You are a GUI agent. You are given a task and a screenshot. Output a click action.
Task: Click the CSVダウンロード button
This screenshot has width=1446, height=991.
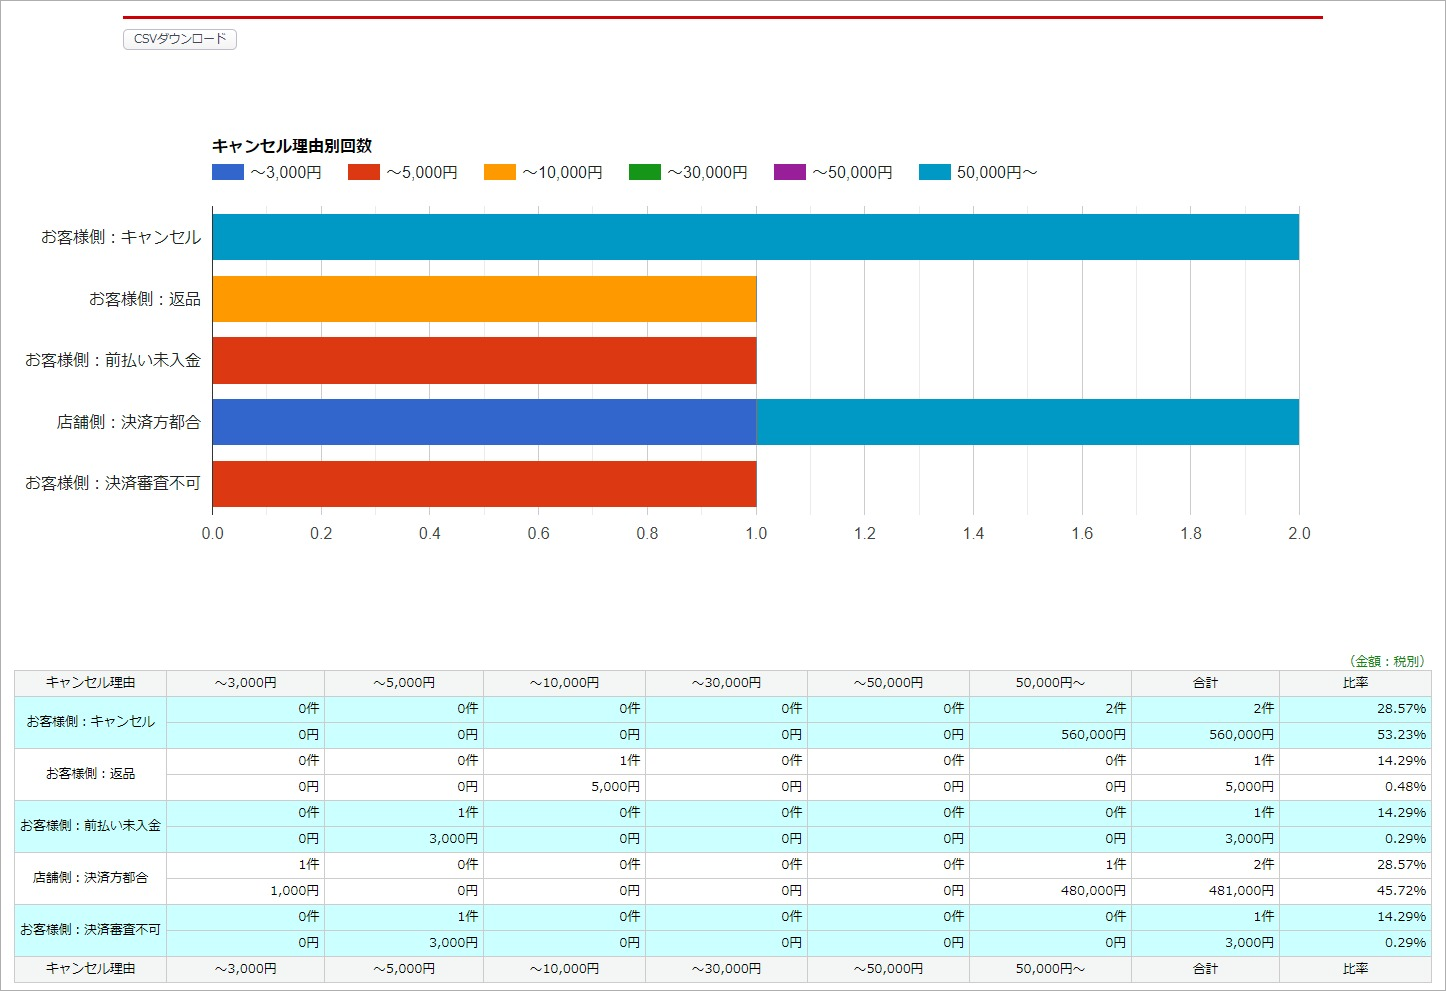(180, 39)
